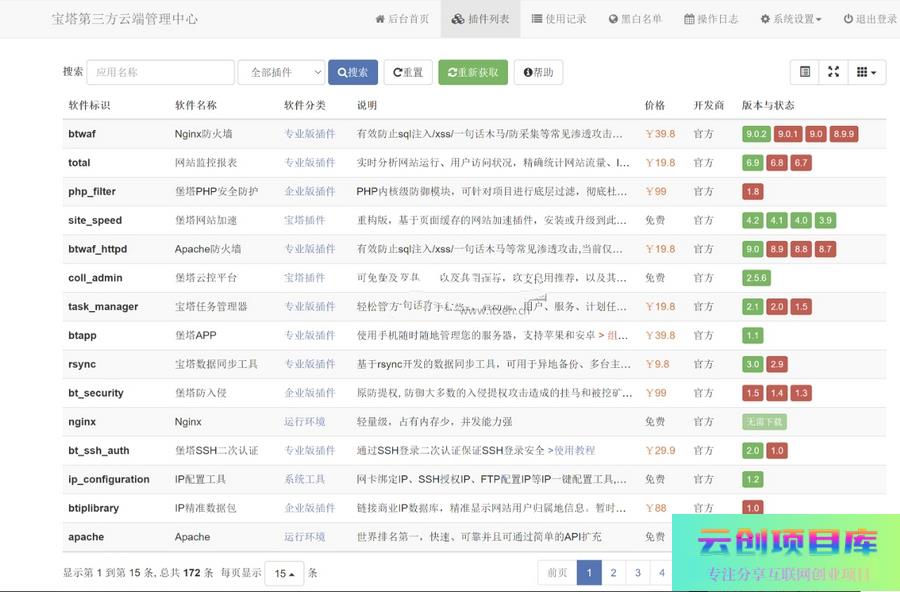Click the card view toggle icon

pyautogui.click(x=804, y=72)
